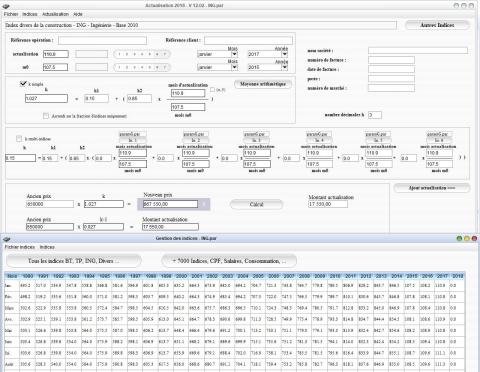Image resolution: width=480 pixels, height=372 pixels.
Task: Open the Fichier indices menu in Gestion des indices
Action: click(x=20, y=247)
